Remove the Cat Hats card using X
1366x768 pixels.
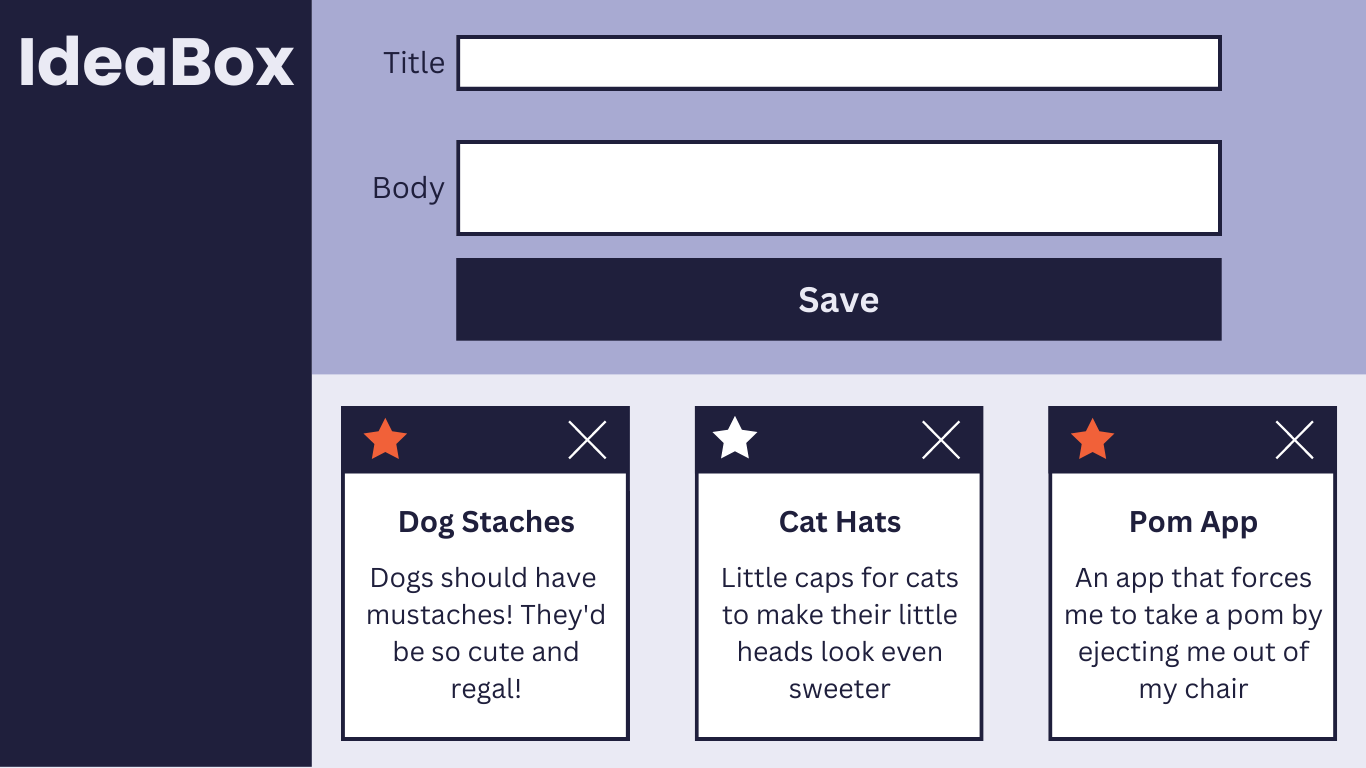tap(941, 440)
